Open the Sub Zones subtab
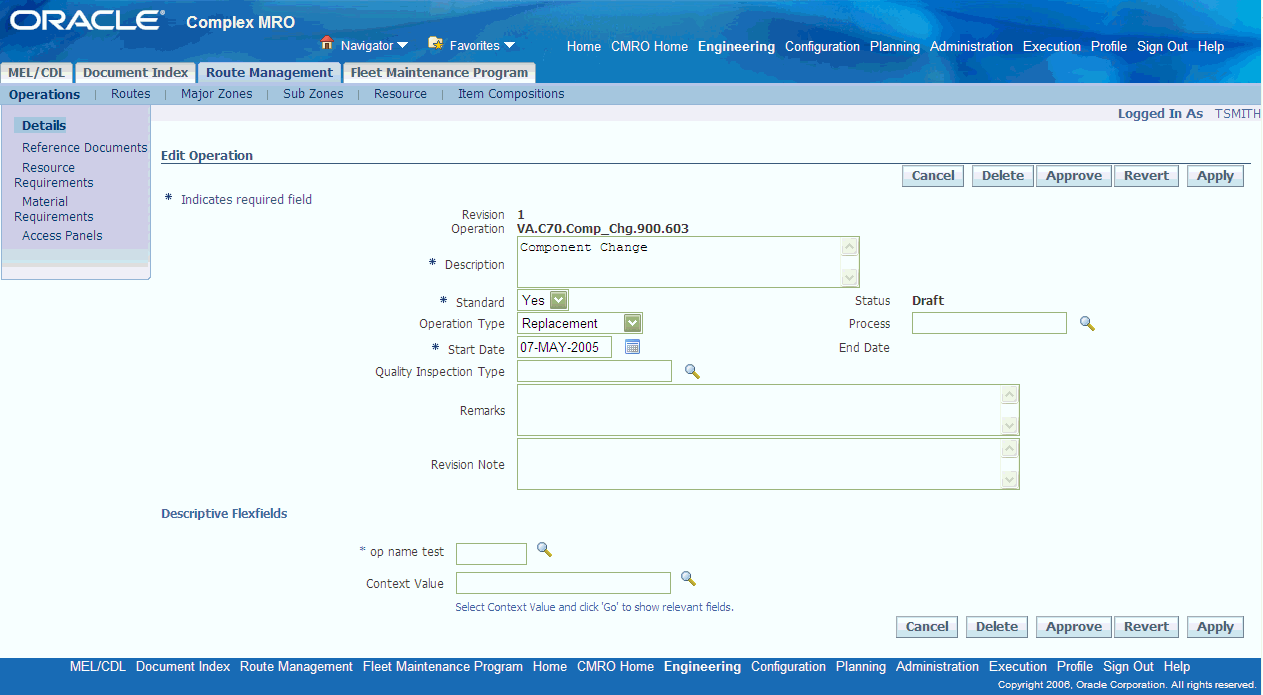 click(313, 94)
